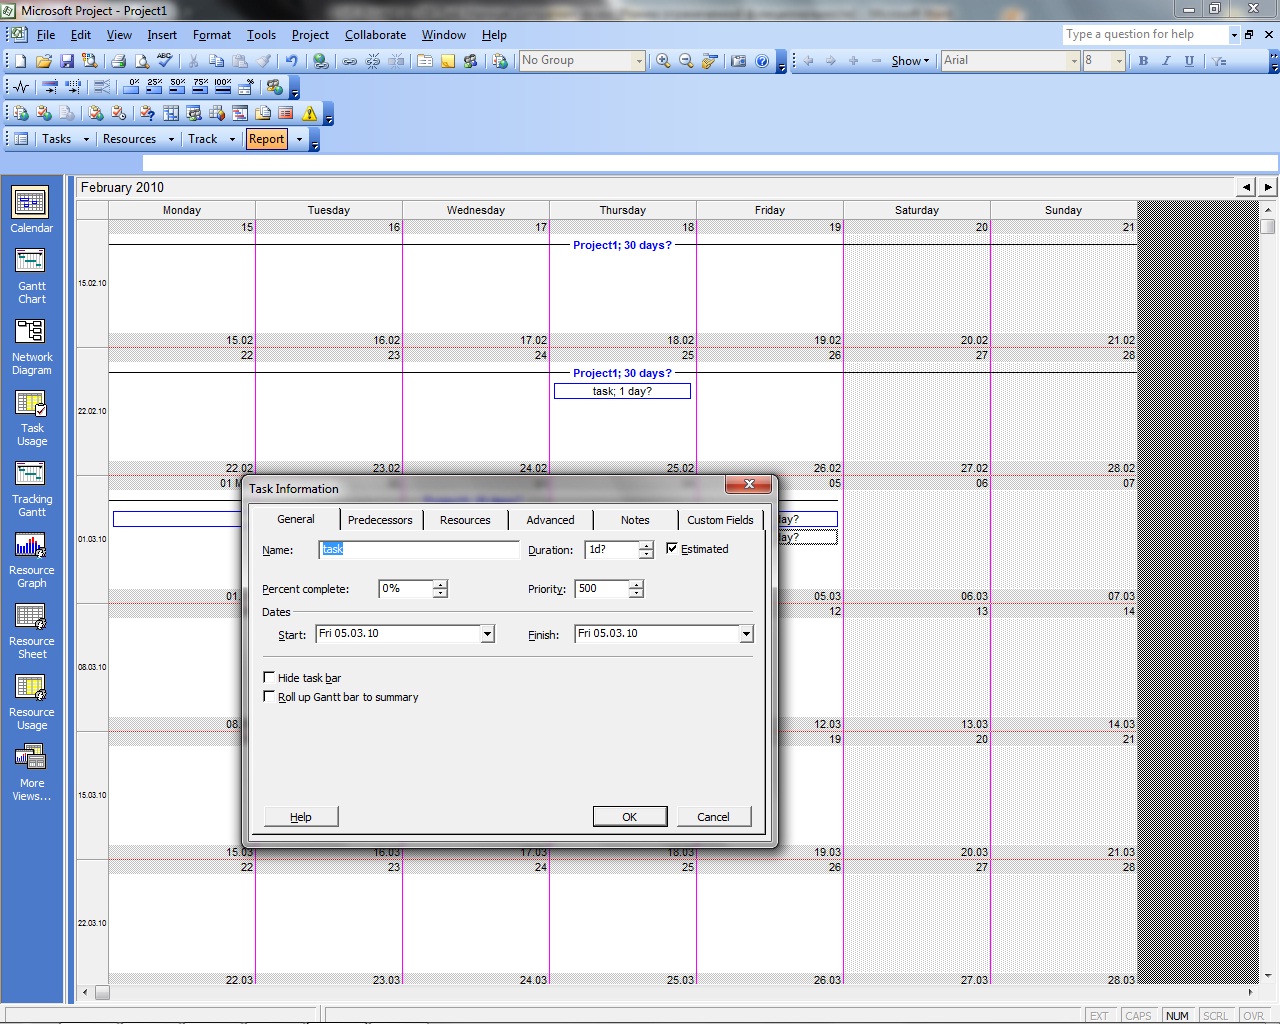Uncheck the Estimated checkbox
The image size is (1280, 1024).
click(672, 549)
